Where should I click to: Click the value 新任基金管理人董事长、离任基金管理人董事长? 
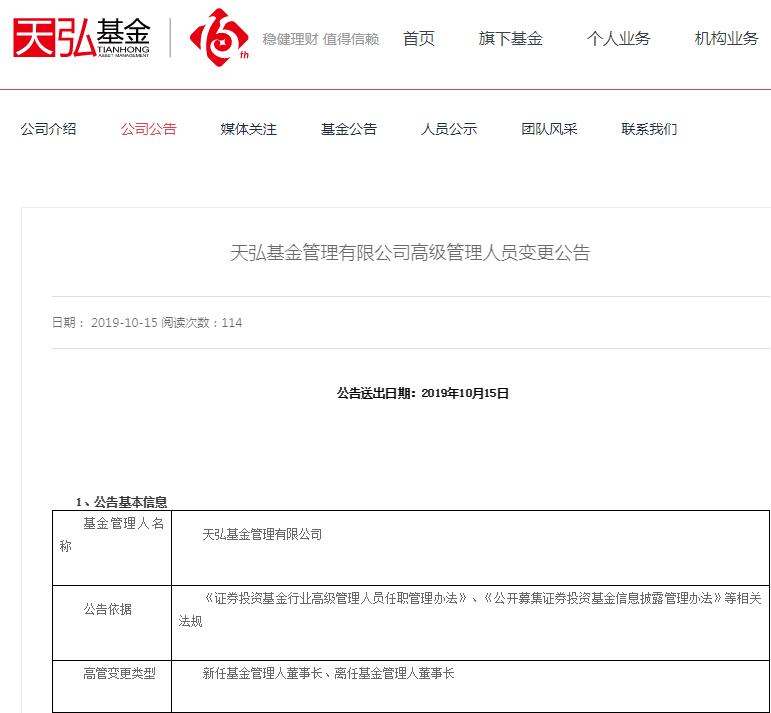[x=328, y=673]
